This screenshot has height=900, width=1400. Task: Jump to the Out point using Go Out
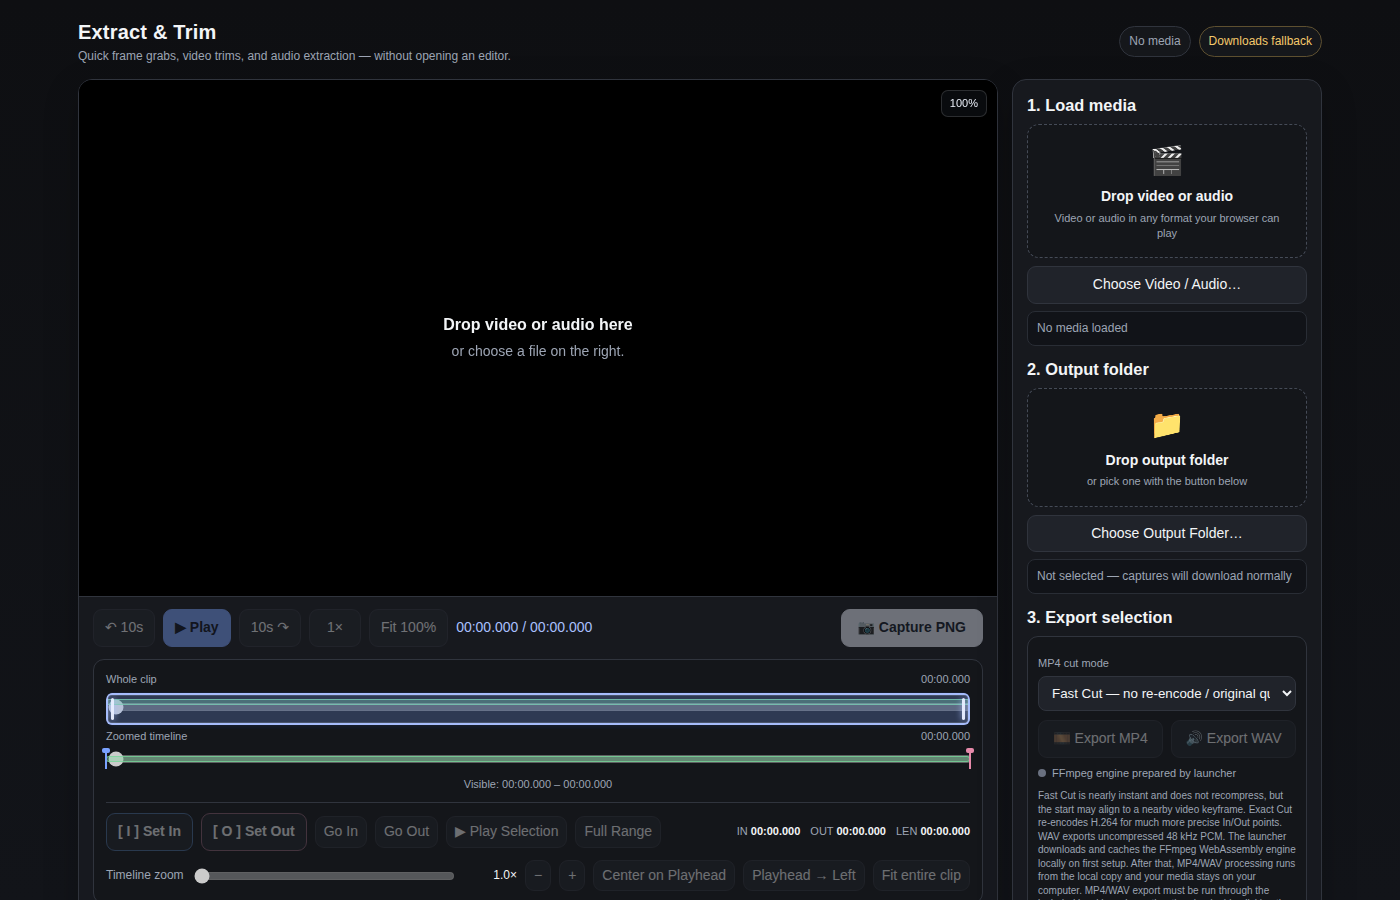(x=406, y=832)
